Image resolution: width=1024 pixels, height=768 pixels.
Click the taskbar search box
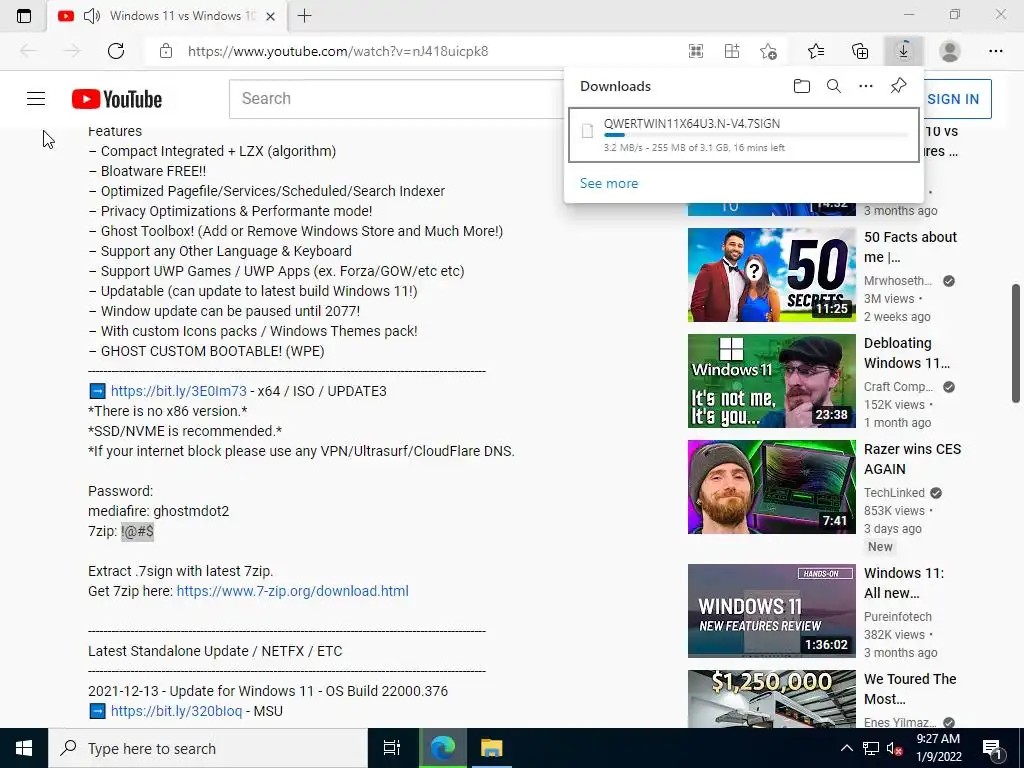(x=208, y=748)
